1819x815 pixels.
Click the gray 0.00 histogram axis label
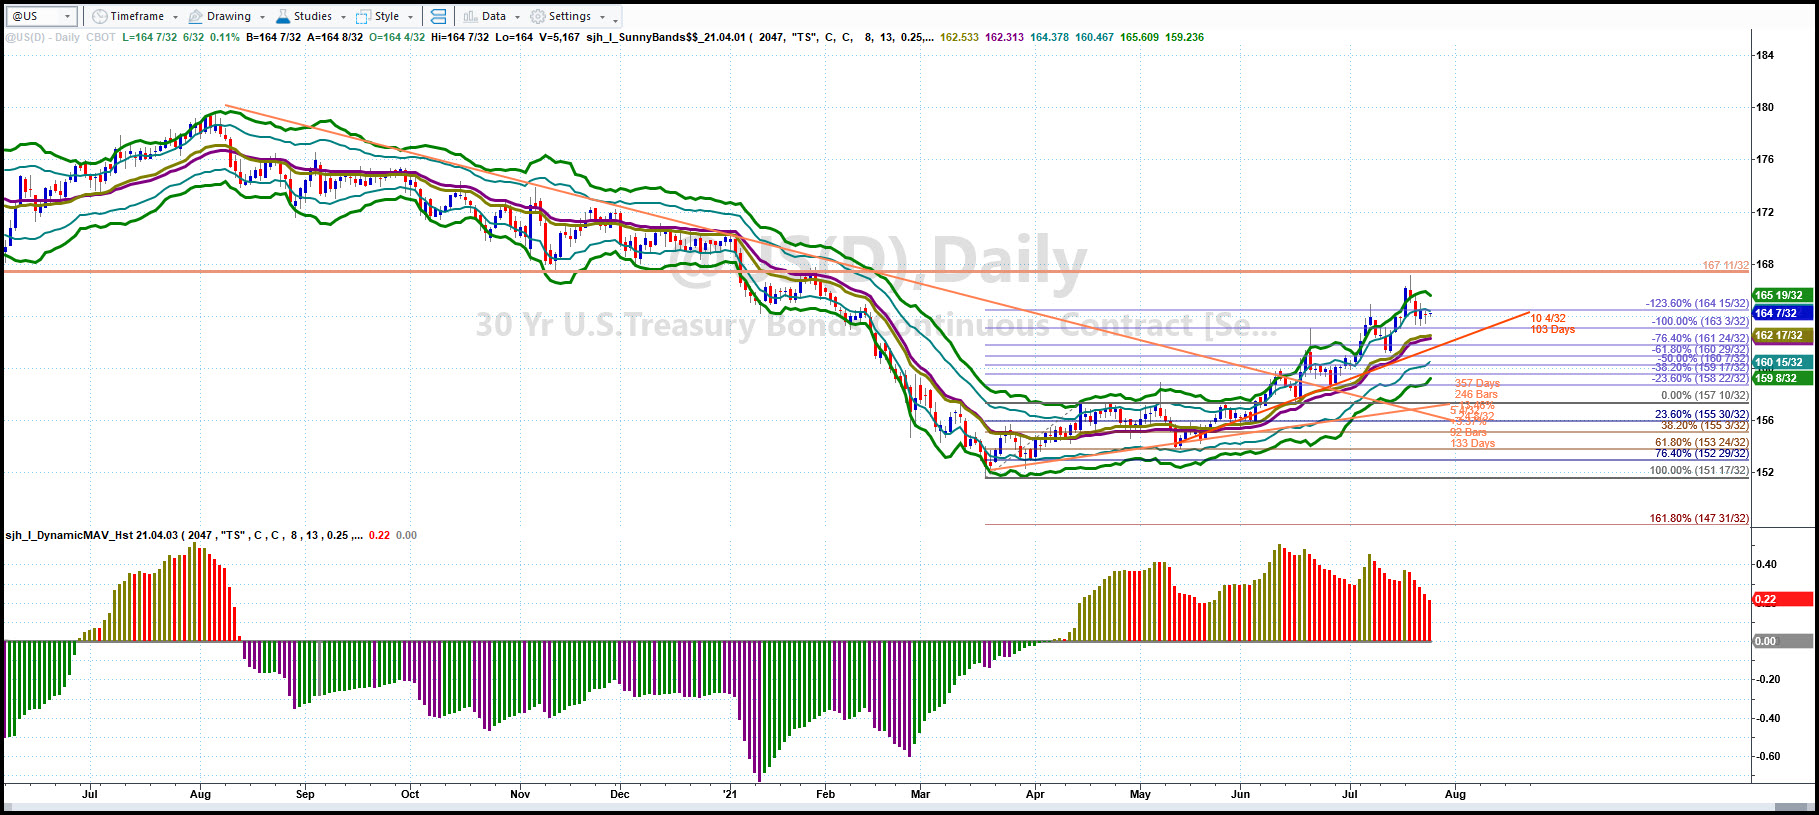[x=1783, y=641]
